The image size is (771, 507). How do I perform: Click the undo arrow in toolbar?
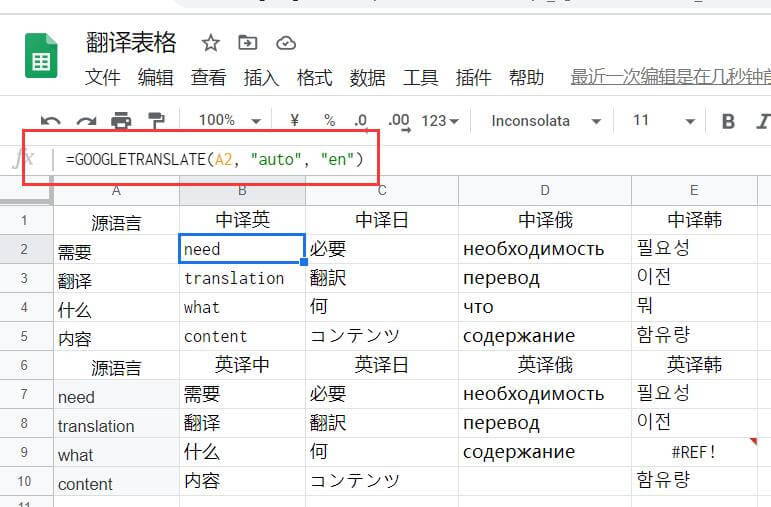click(50, 121)
